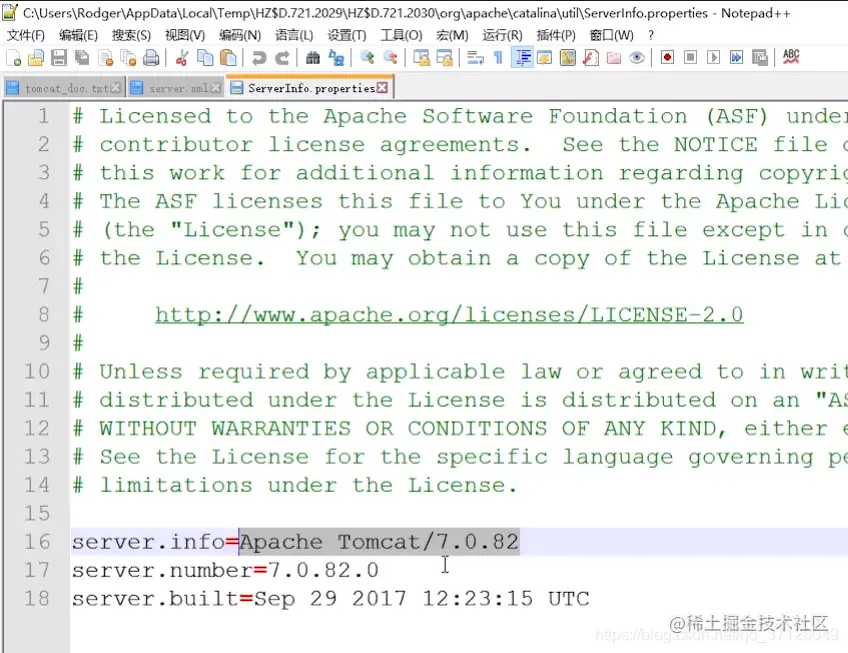The height and width of the screenshot is (653, 848).
Task: Click the server.number=7.0.82.0 line
Action: (225, 571)
